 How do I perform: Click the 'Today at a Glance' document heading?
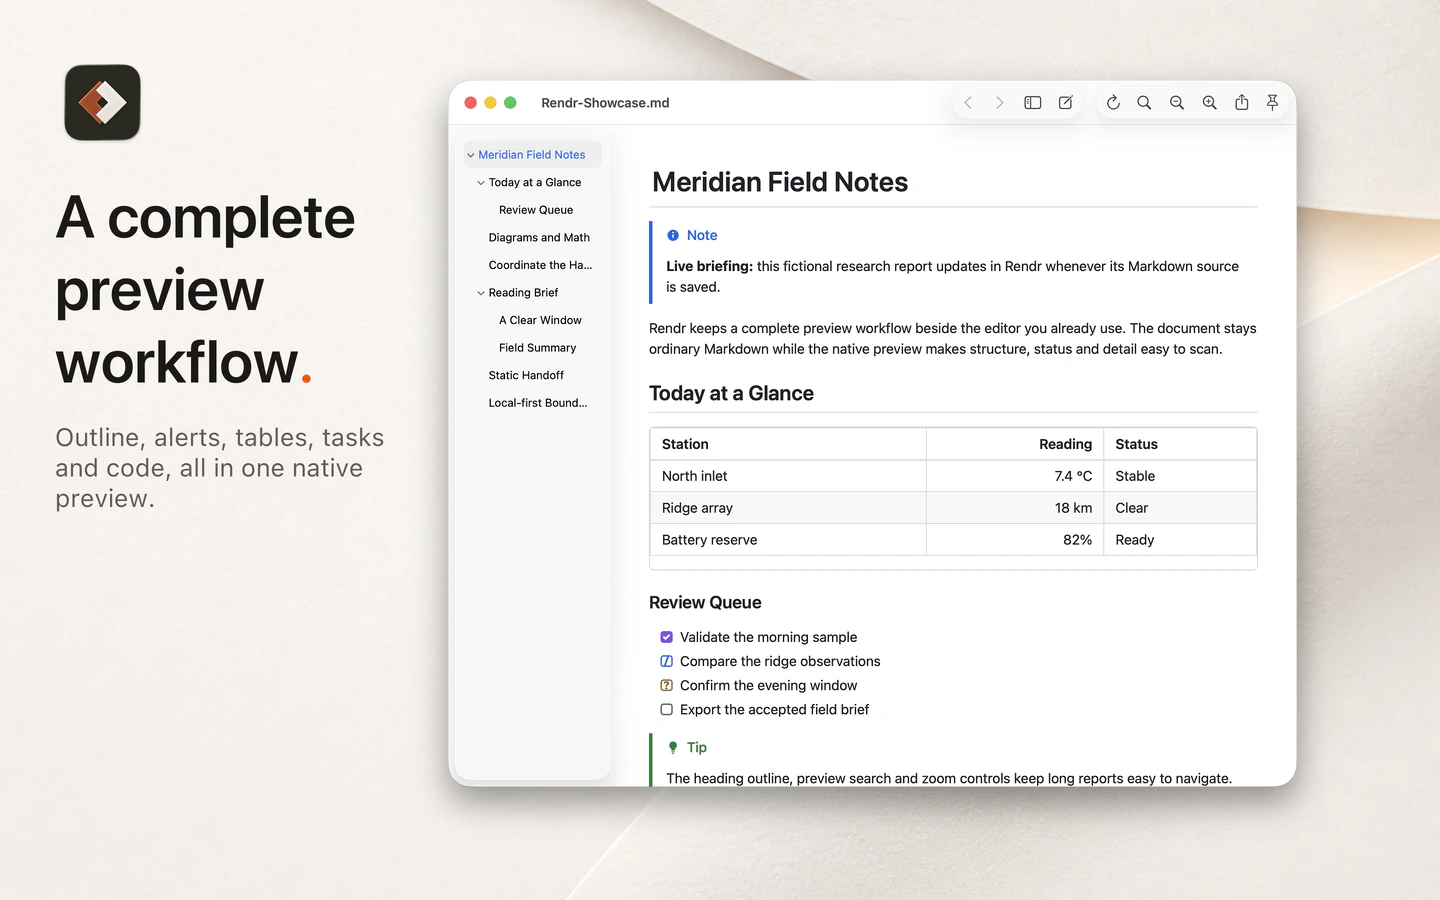731,393
